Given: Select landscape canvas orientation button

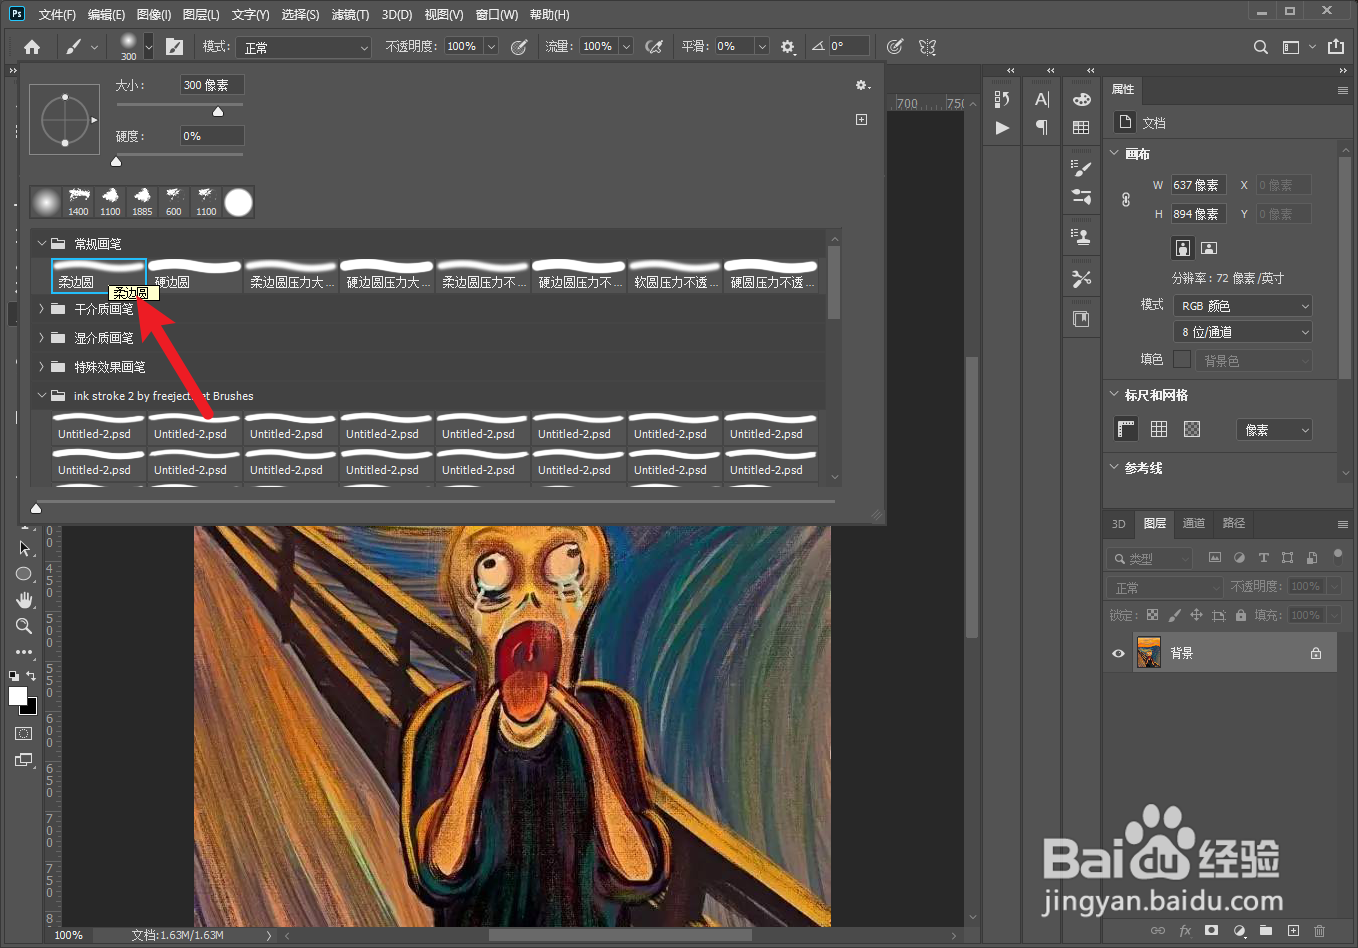Looking at the screenshot, I should [1209, 247].
